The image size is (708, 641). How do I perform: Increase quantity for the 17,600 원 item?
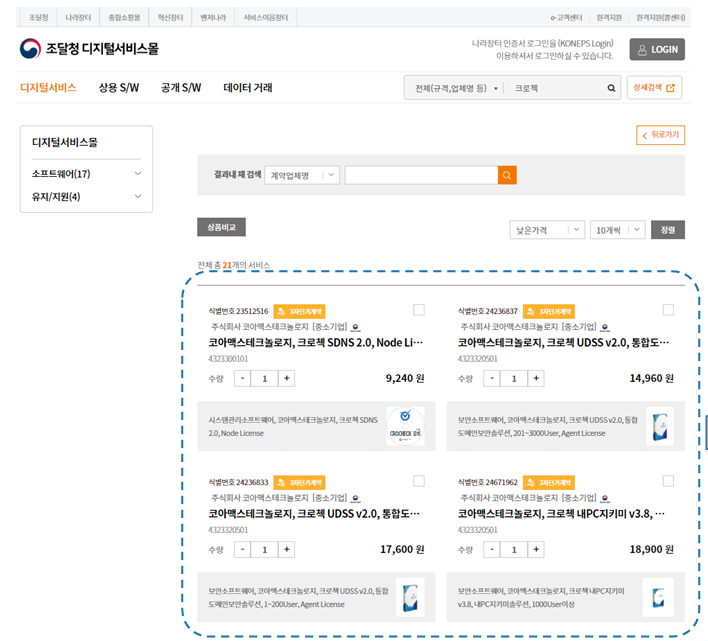coord(287,549)
